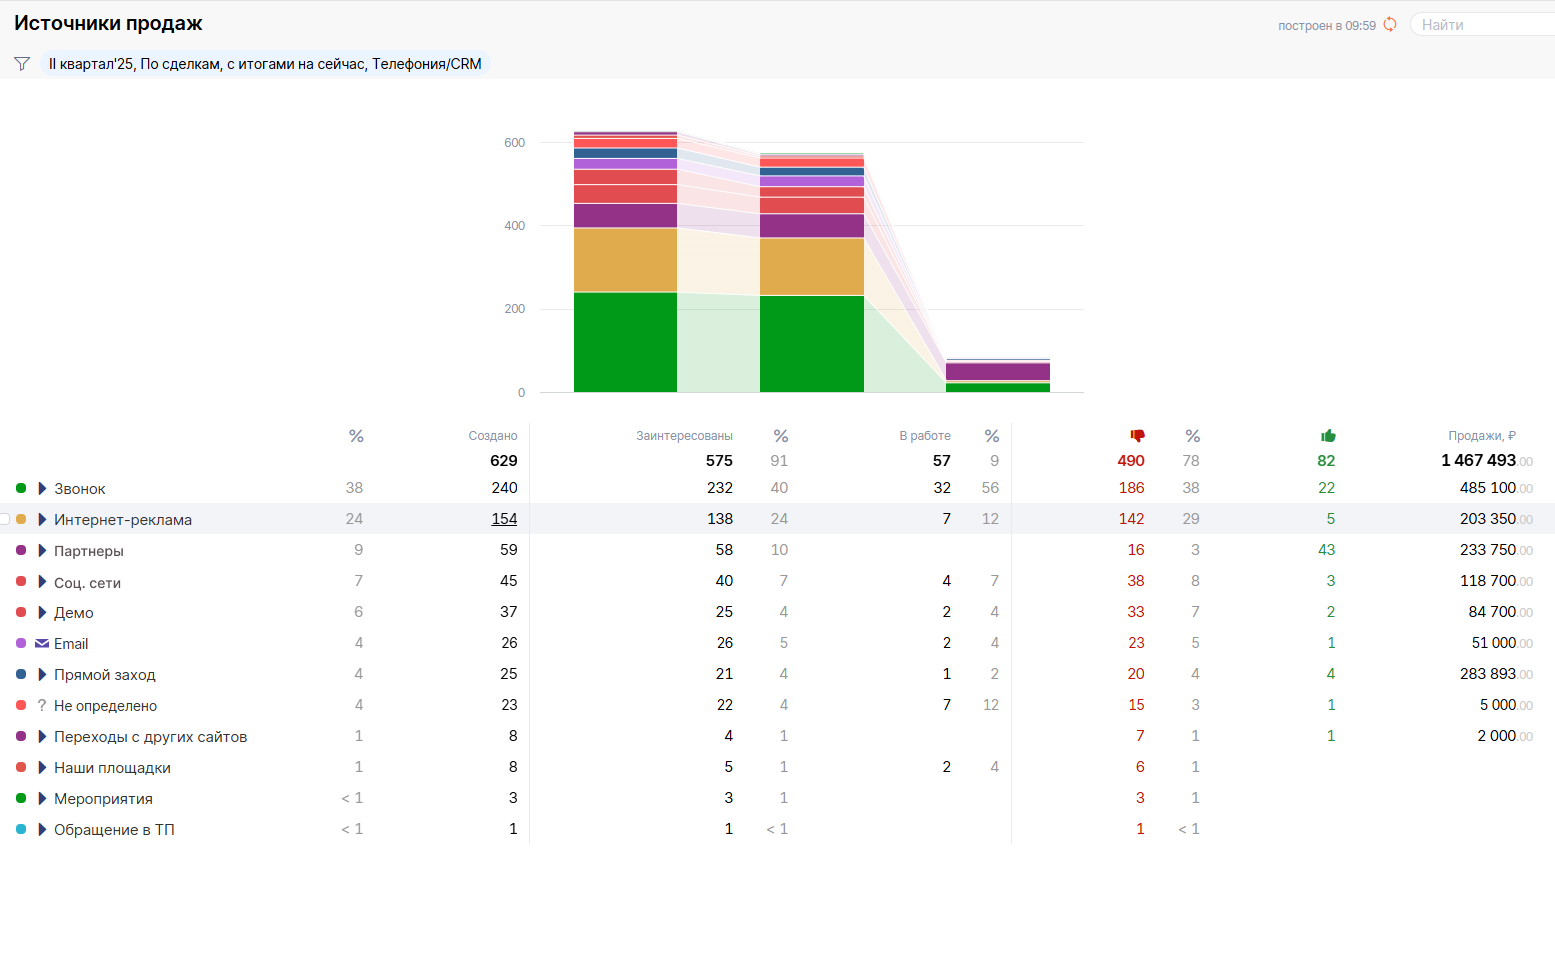Click the Продажи, ₽ column header

pos(1481,436)
